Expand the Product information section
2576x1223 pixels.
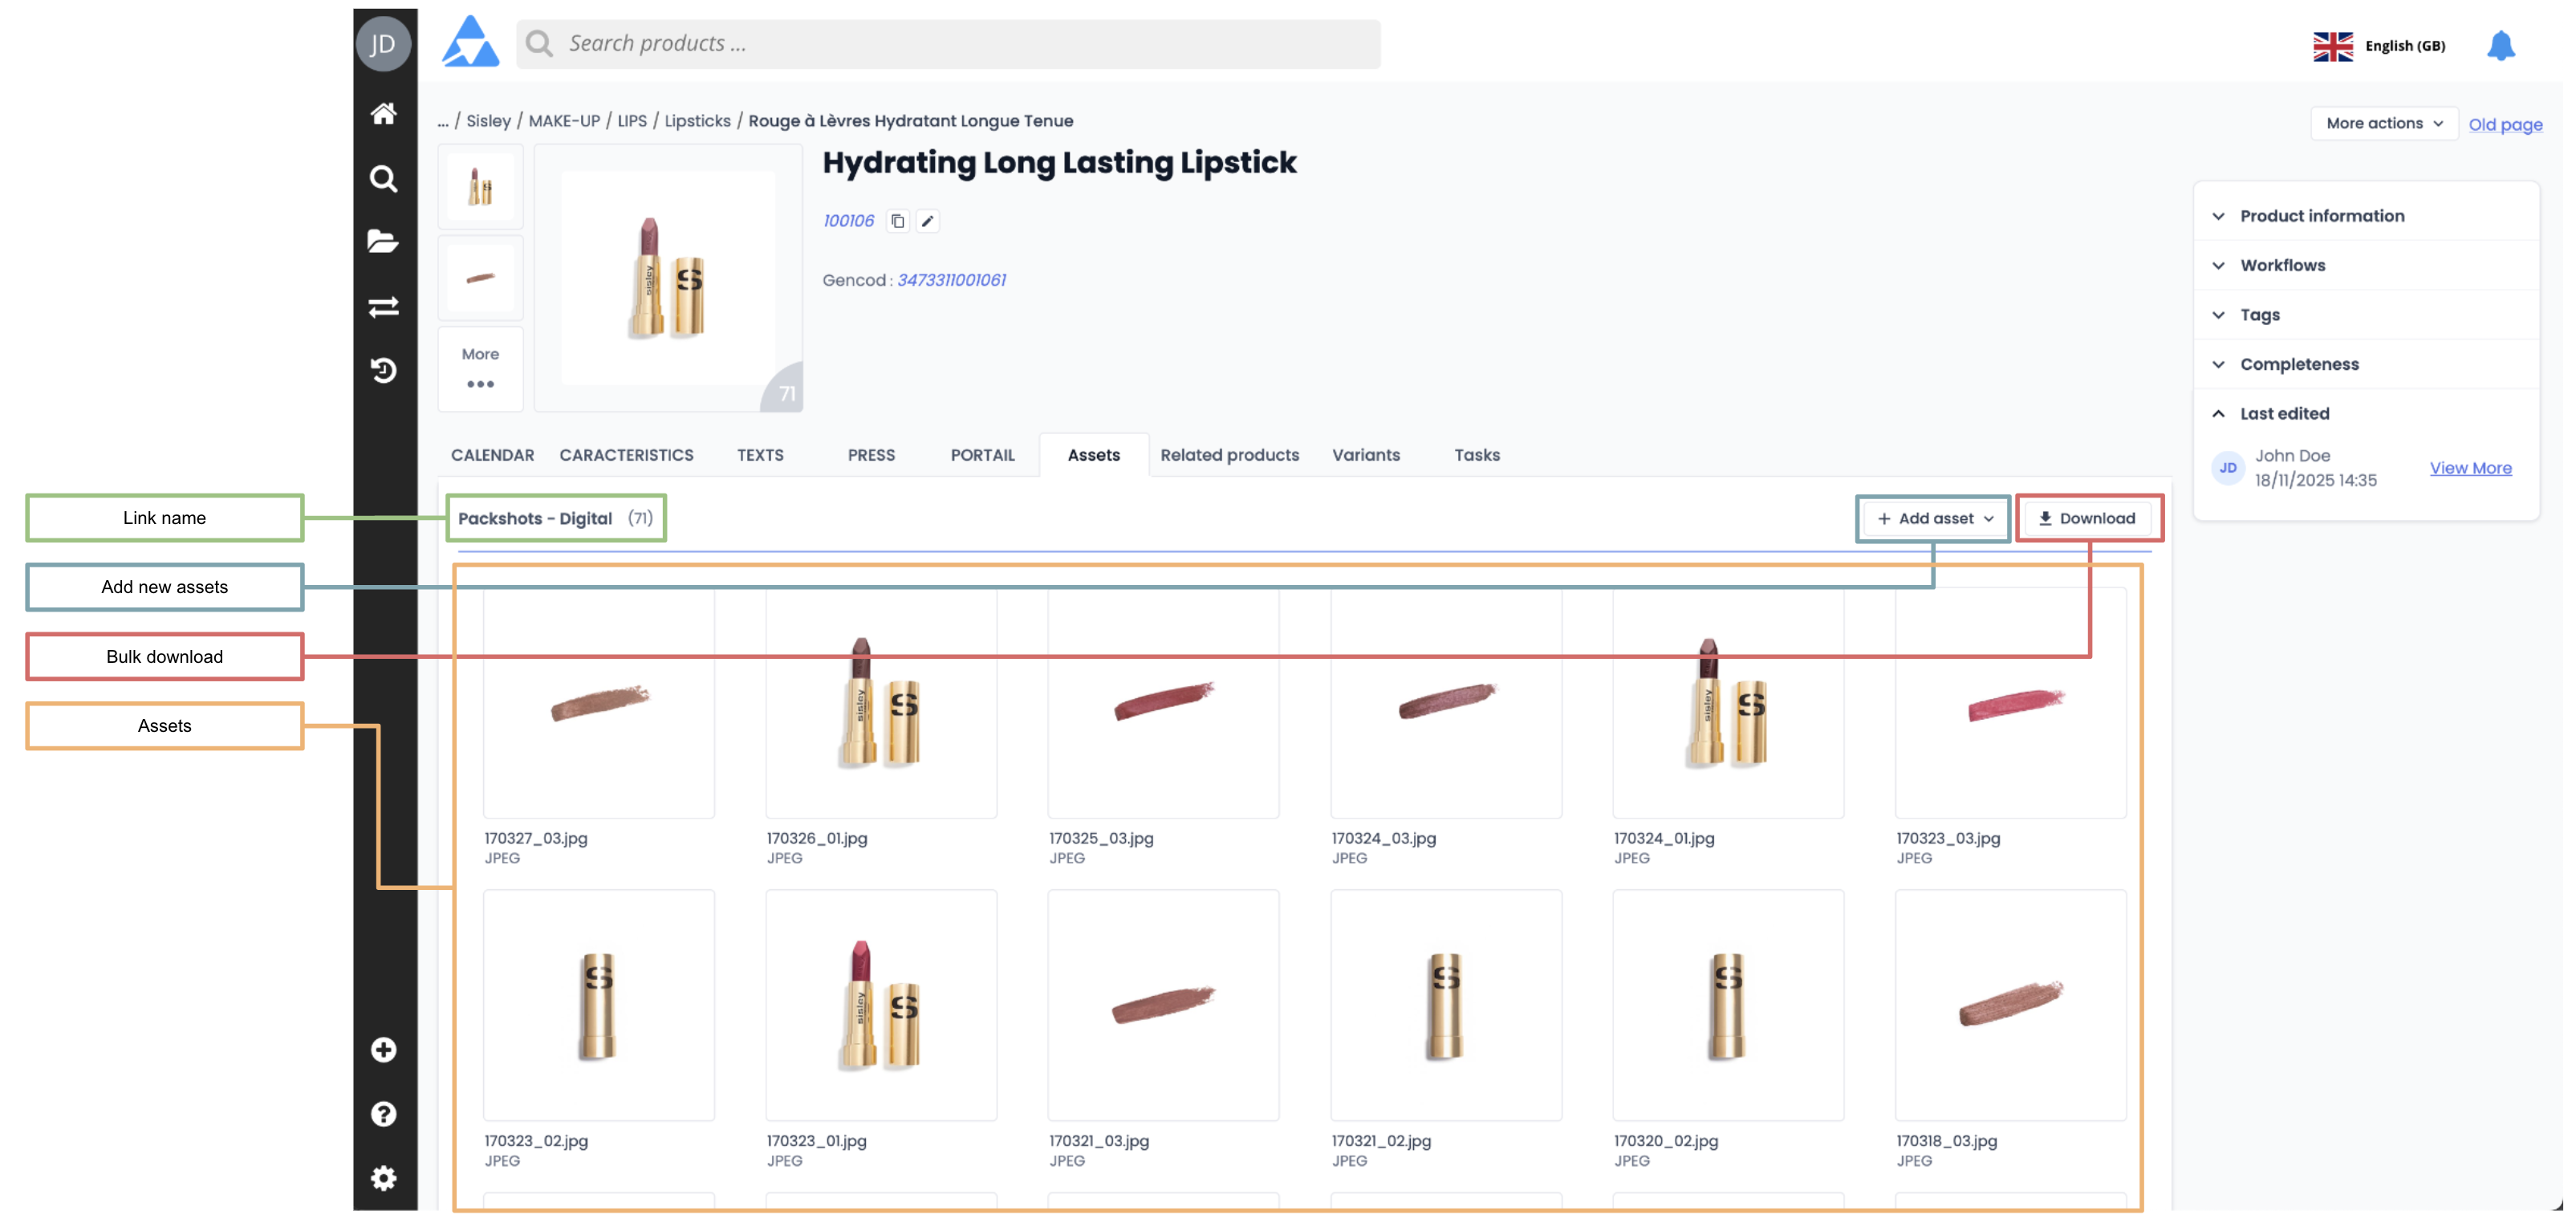coord(2320,216)
